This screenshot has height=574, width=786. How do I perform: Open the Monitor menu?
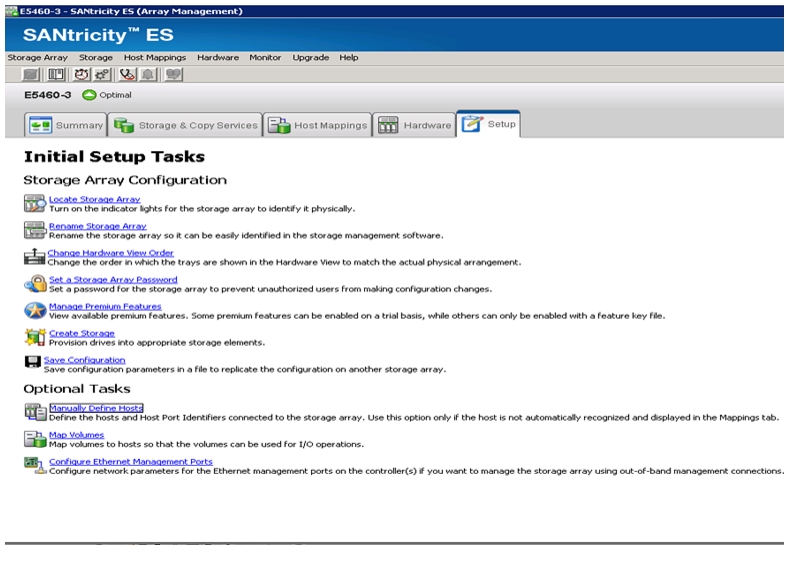coord(265,58)
